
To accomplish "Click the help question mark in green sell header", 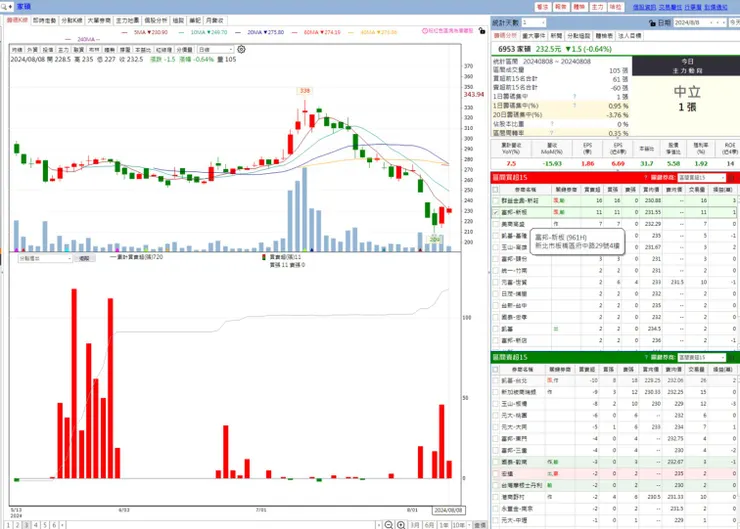I will (646, 357).
